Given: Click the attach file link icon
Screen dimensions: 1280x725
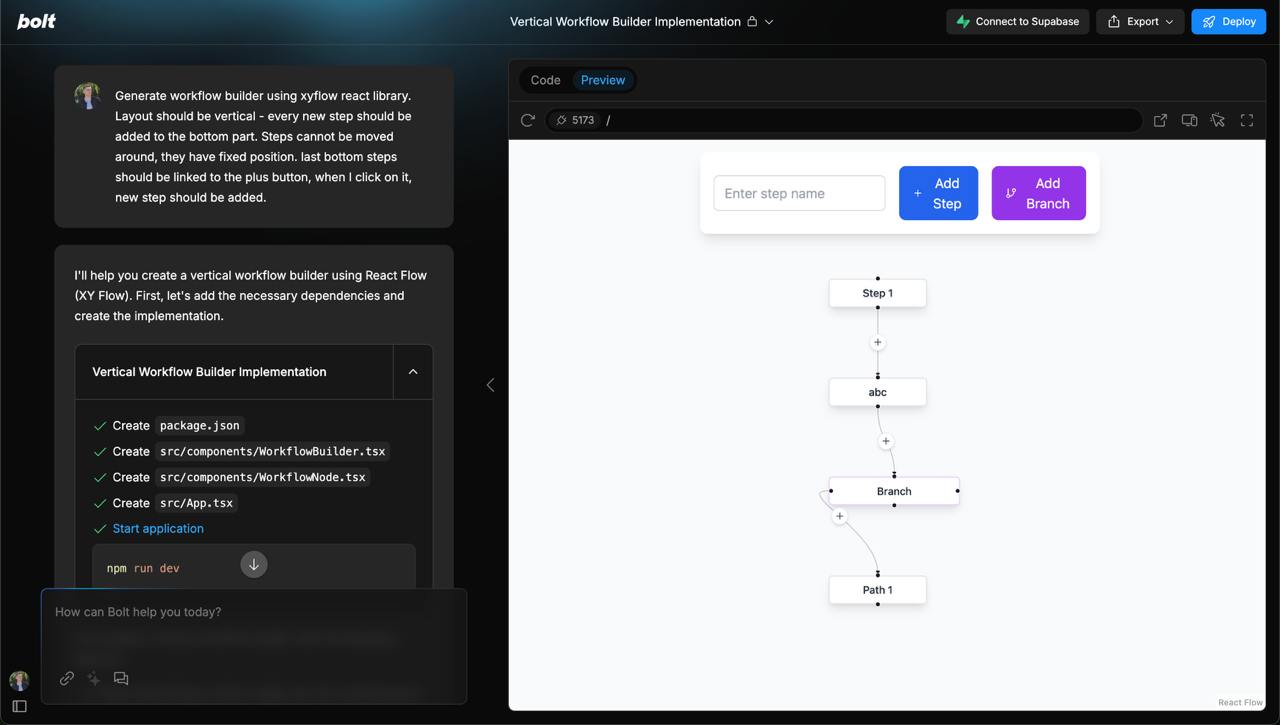Looking at the screenshot, I should [x=67, y=678].
